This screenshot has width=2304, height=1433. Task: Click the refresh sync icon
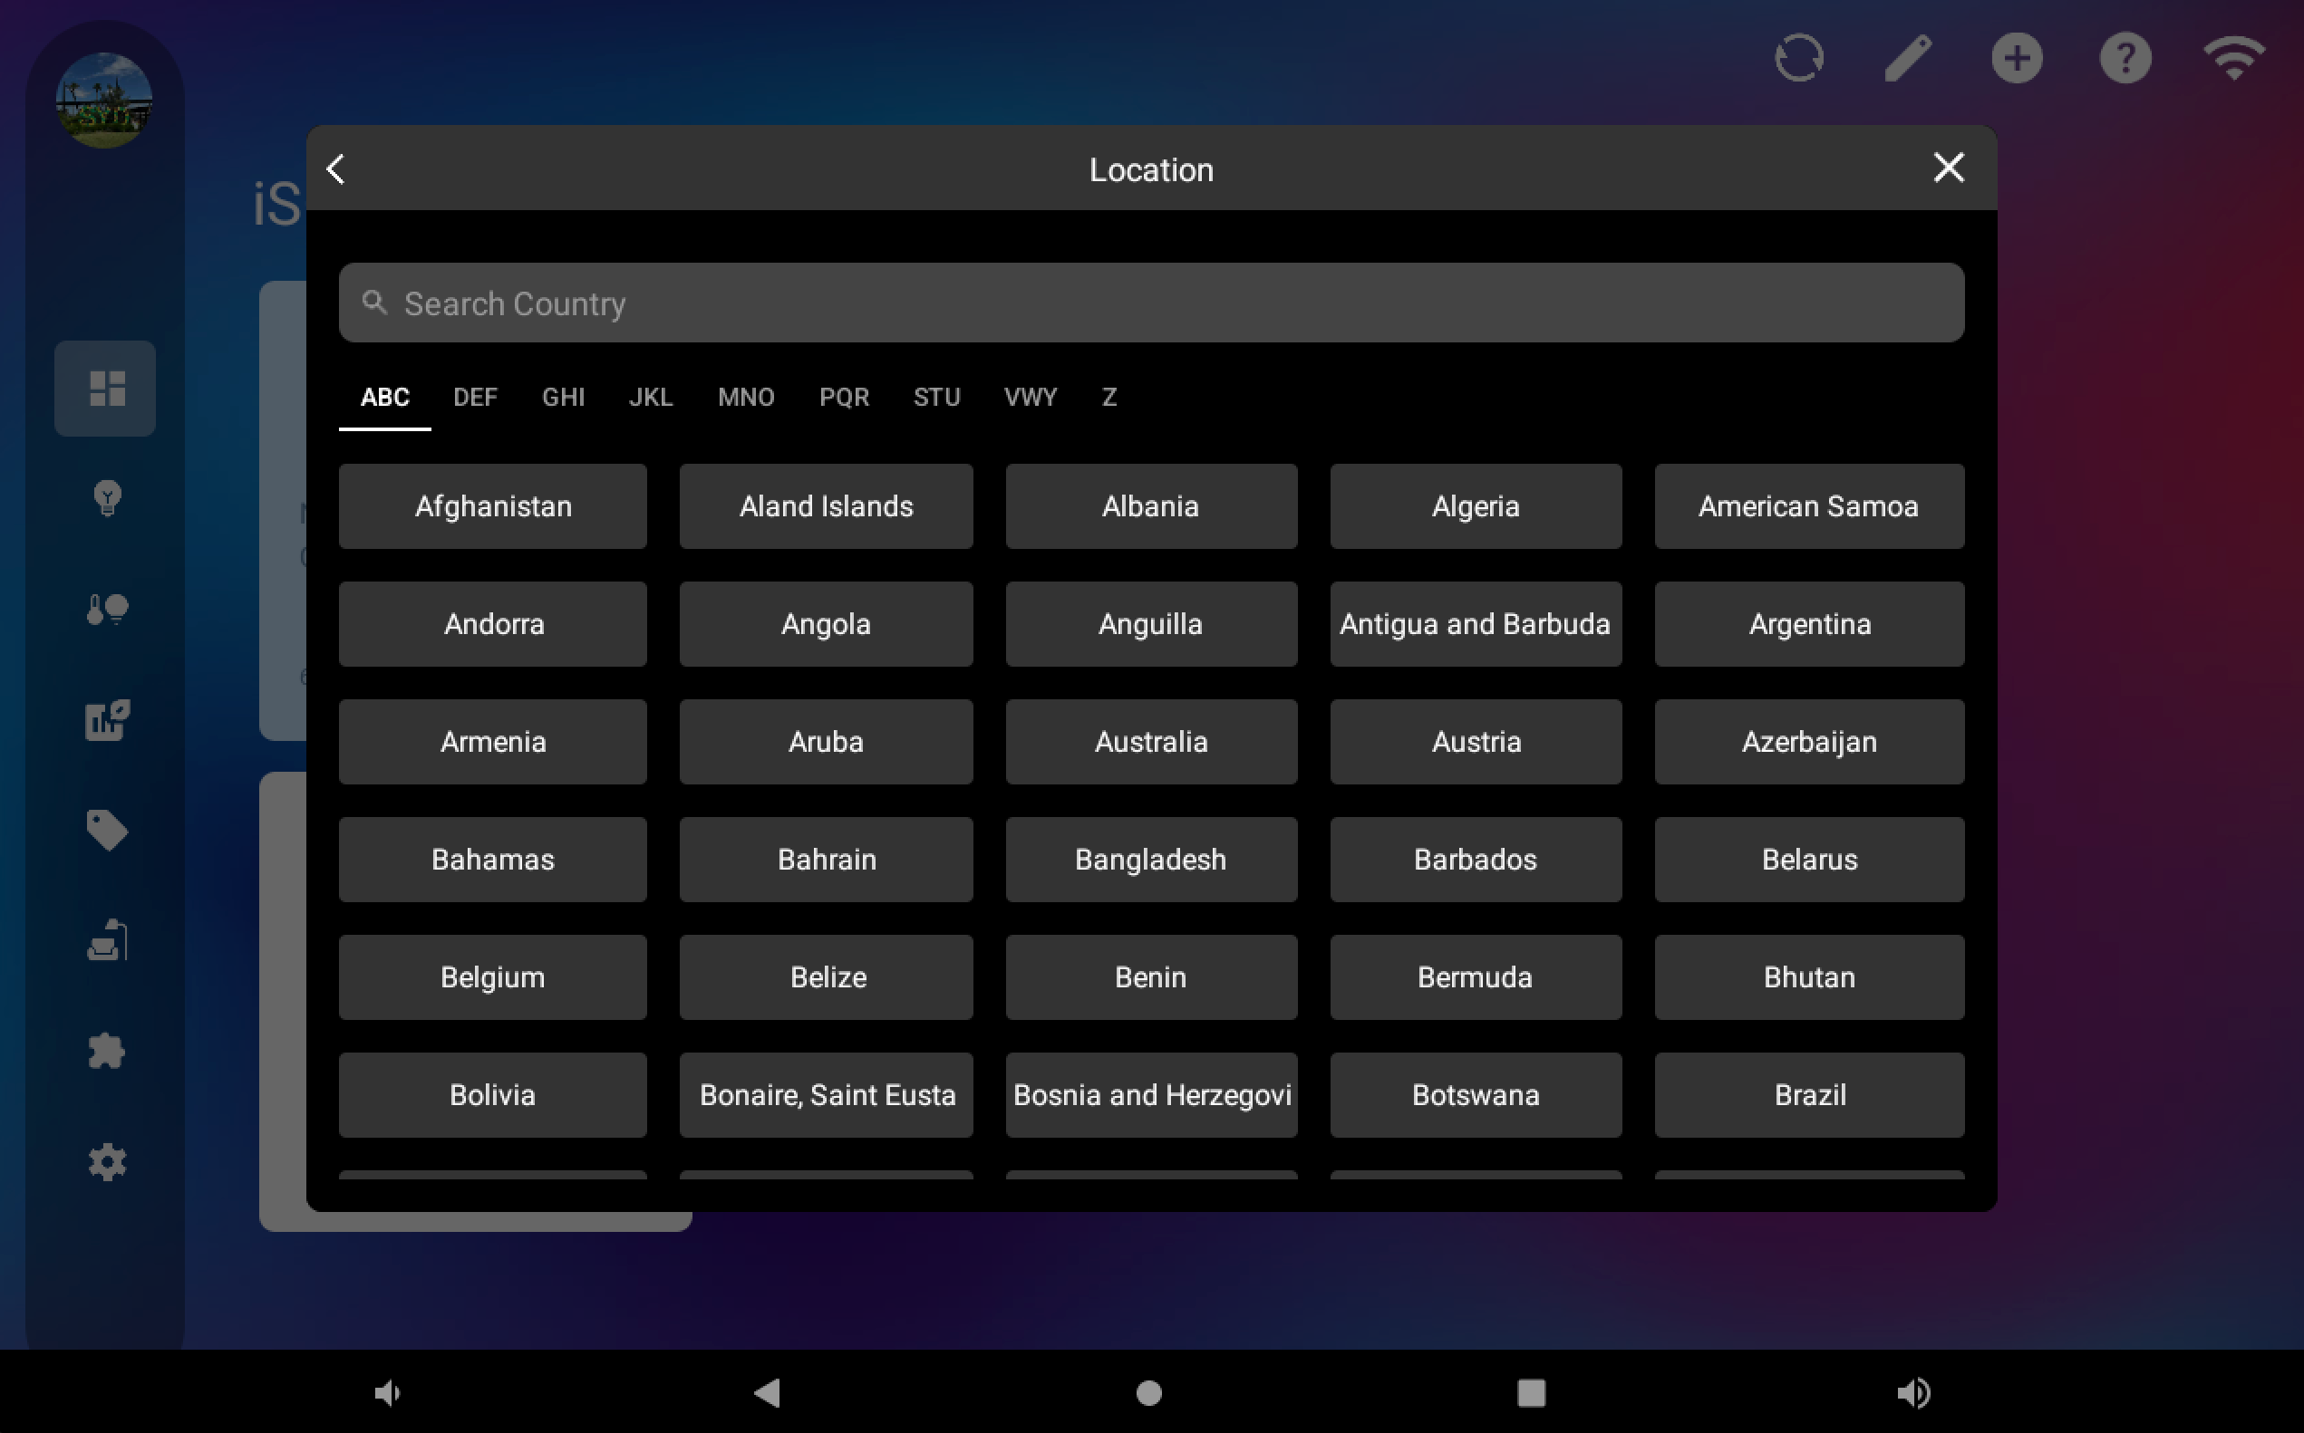(x=1798, y=58)
